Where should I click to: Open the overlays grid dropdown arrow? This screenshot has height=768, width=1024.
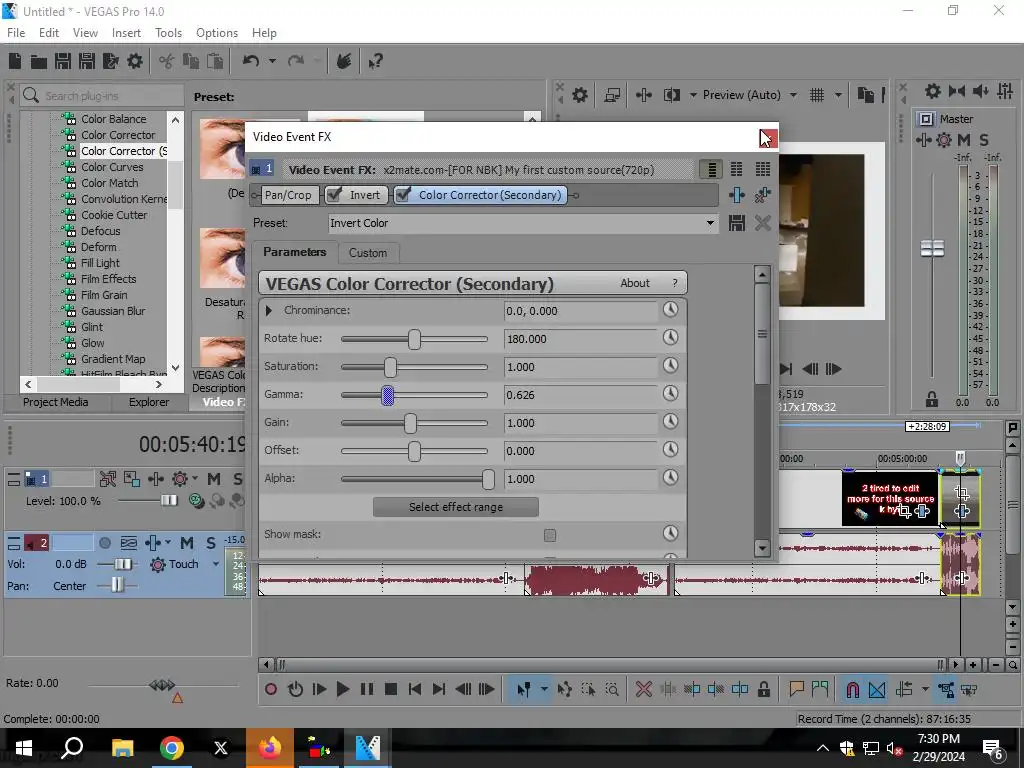[838, 95]
